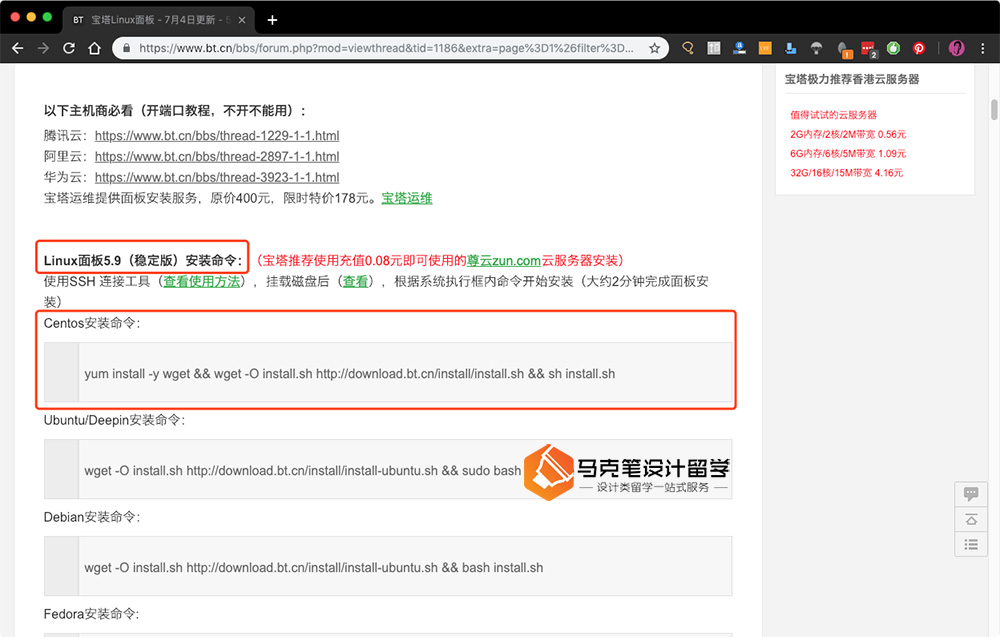Screen dimensions: 1000x637
Task: Click the green thumbs-up extension icon
Action: pos(893,48)
